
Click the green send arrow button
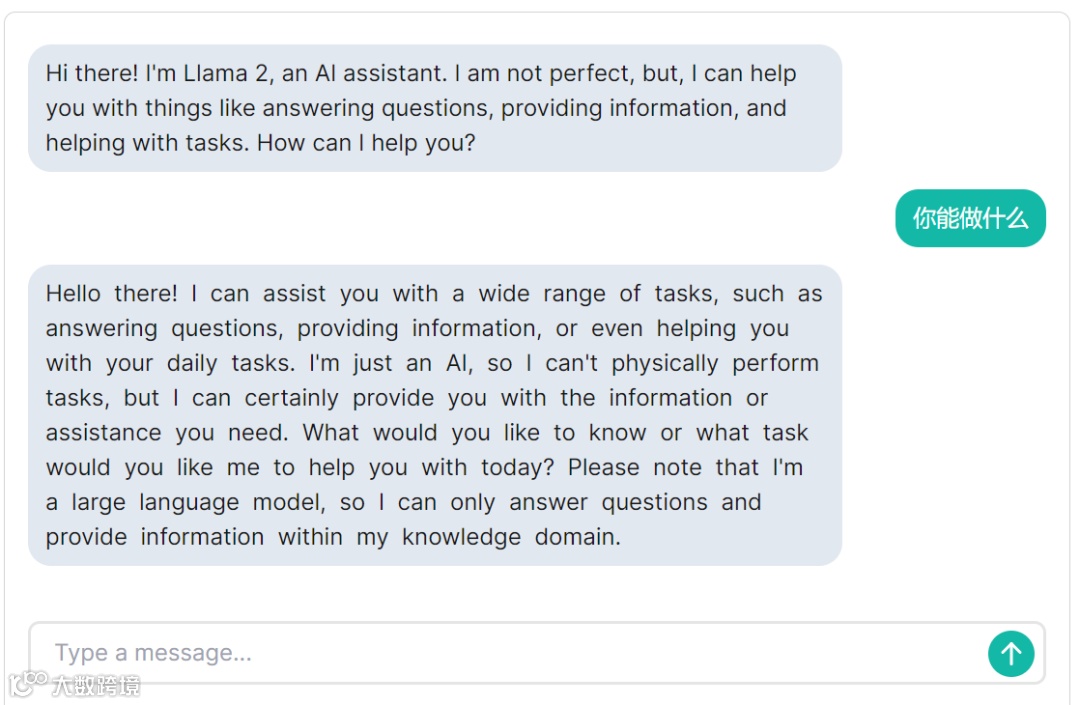[x=1010, y=653]
